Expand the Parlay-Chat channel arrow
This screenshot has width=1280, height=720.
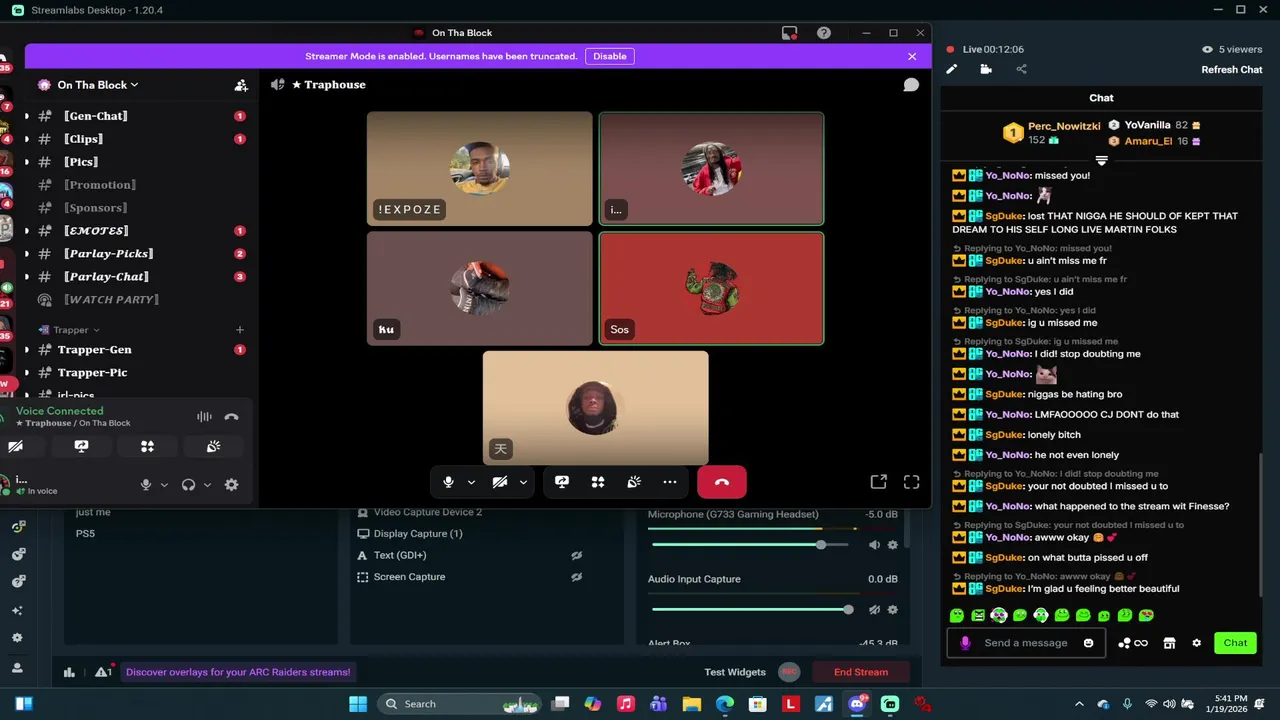tap(27, 277)
